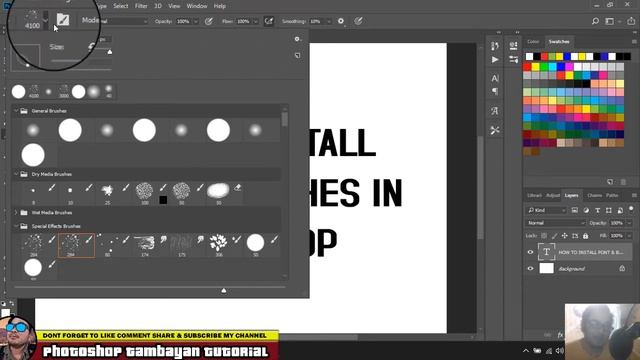Collapse the Special Effects Brushes folder
This screenshot has height=360, width=640.
16,226
